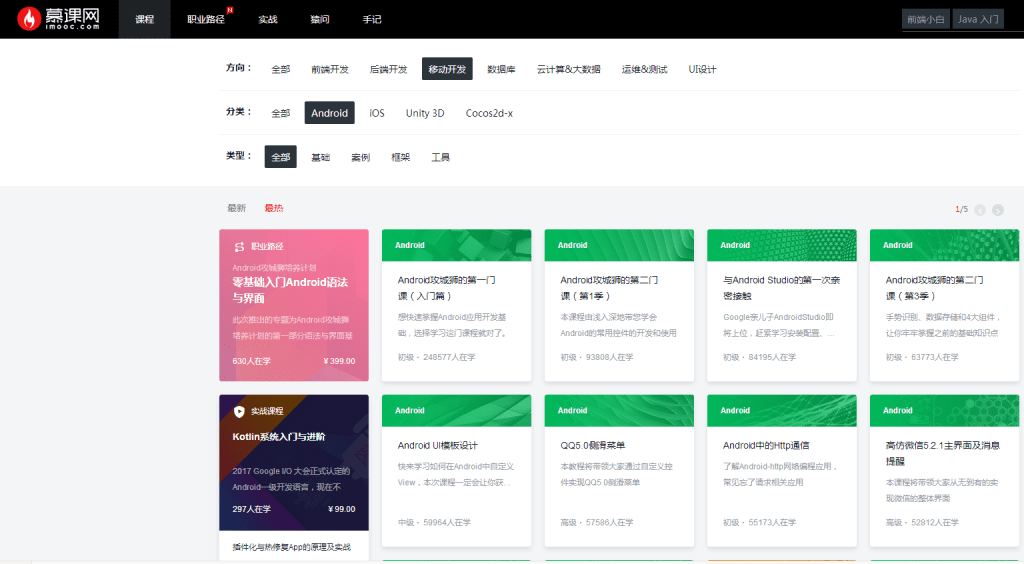
Task: Open the 实战 navigation item
Action: pyautogui.click(x=268, y=19)
